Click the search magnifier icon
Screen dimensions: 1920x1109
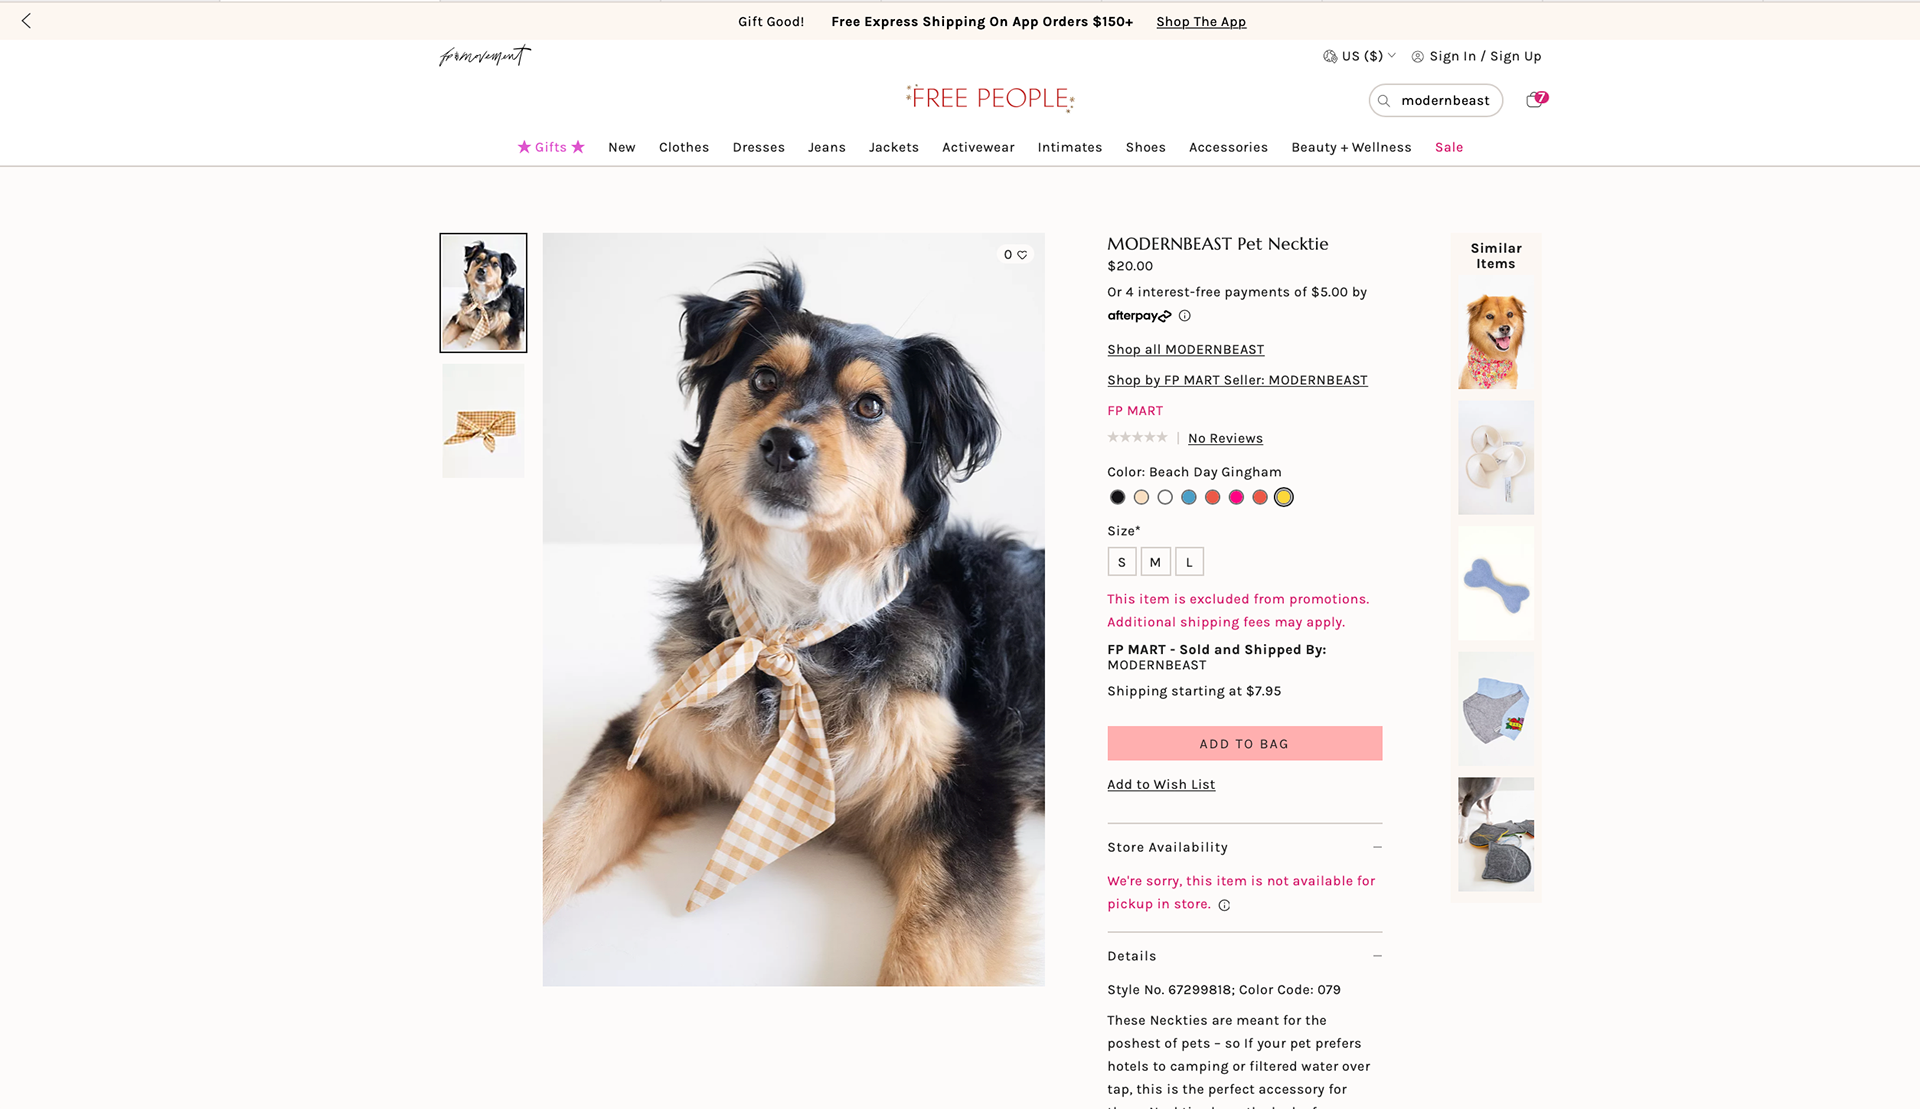coord(1384,101)
